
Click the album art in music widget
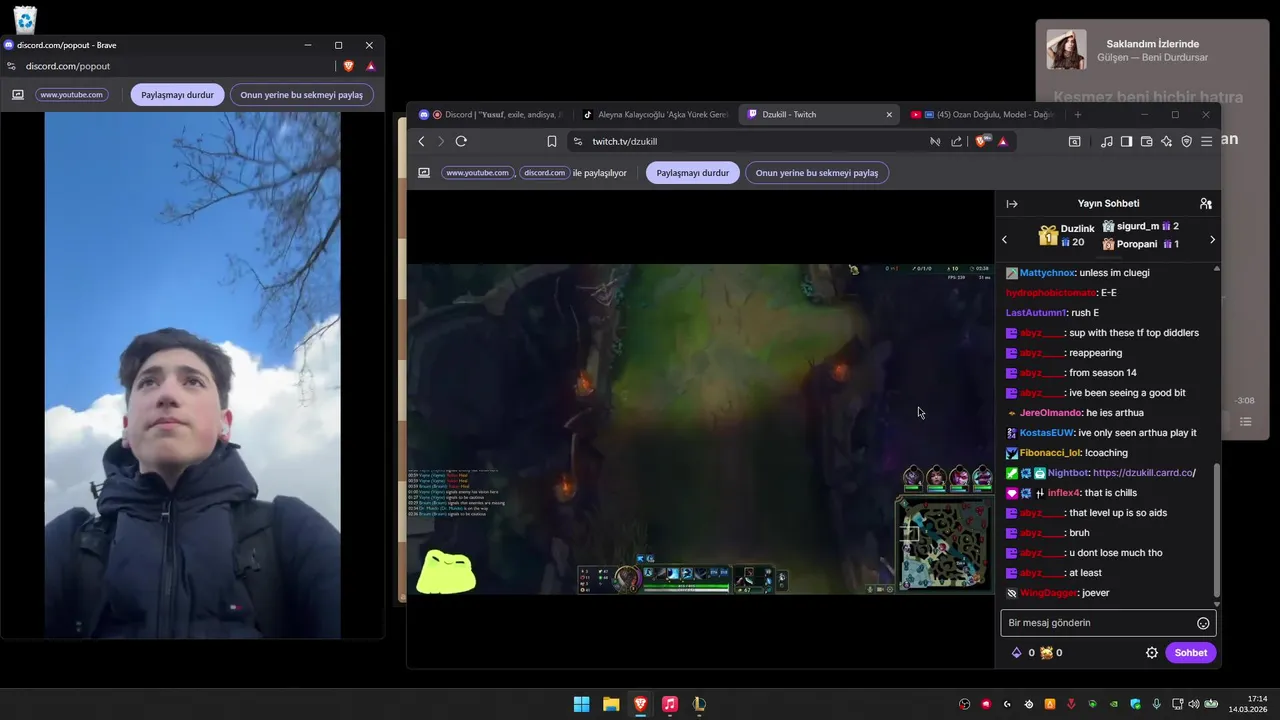coord(1066,50)
